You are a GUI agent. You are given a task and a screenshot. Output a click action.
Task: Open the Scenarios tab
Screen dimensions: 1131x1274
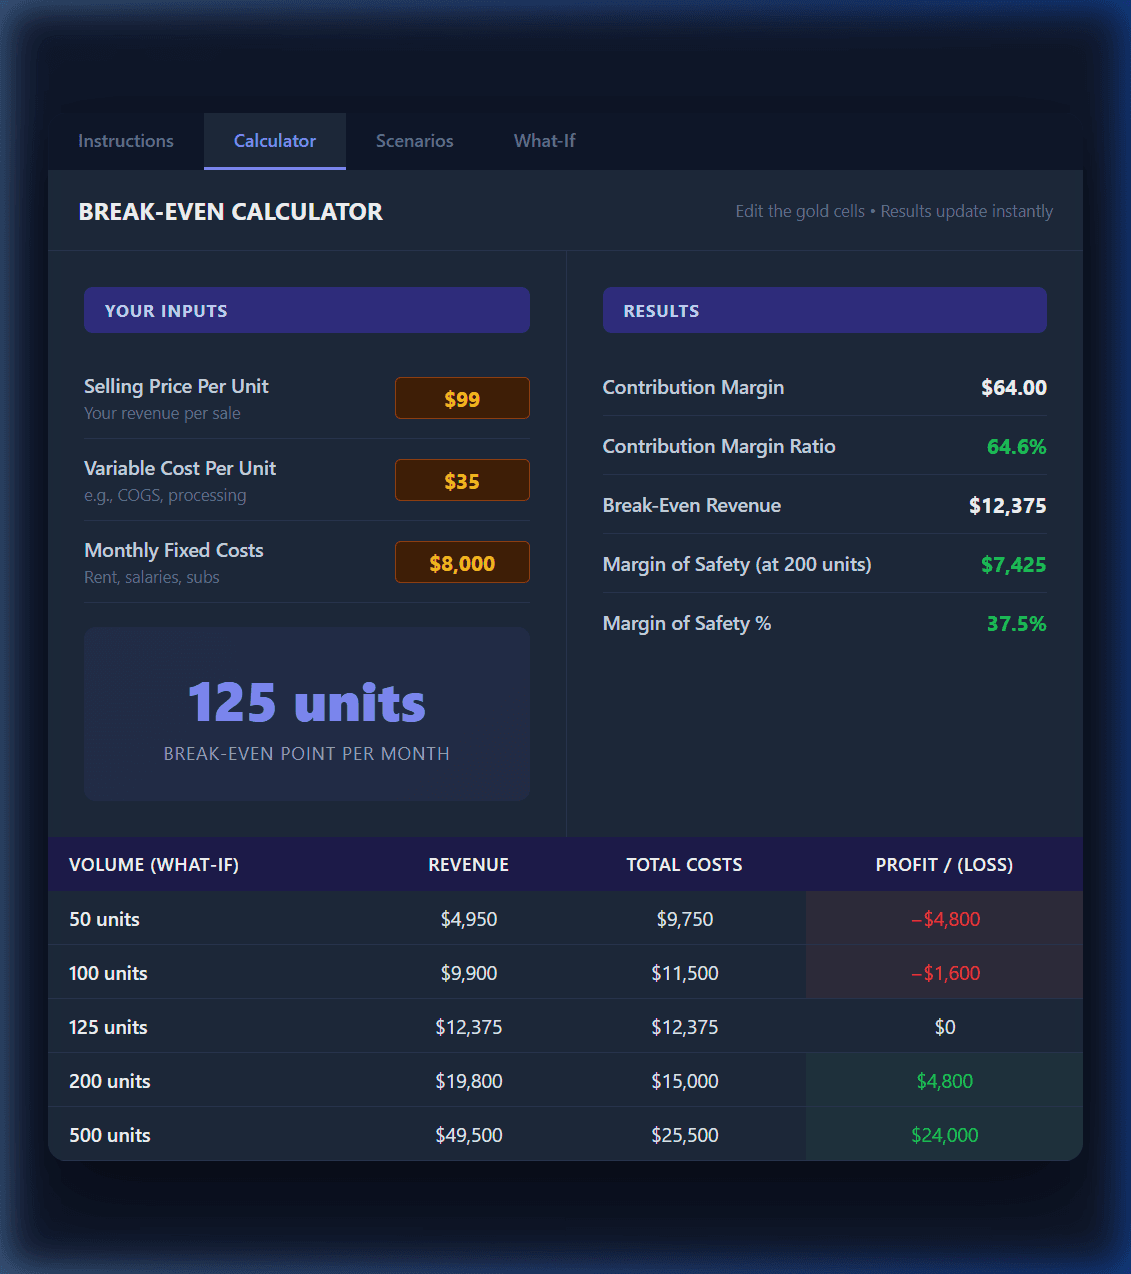click(414, 141)
